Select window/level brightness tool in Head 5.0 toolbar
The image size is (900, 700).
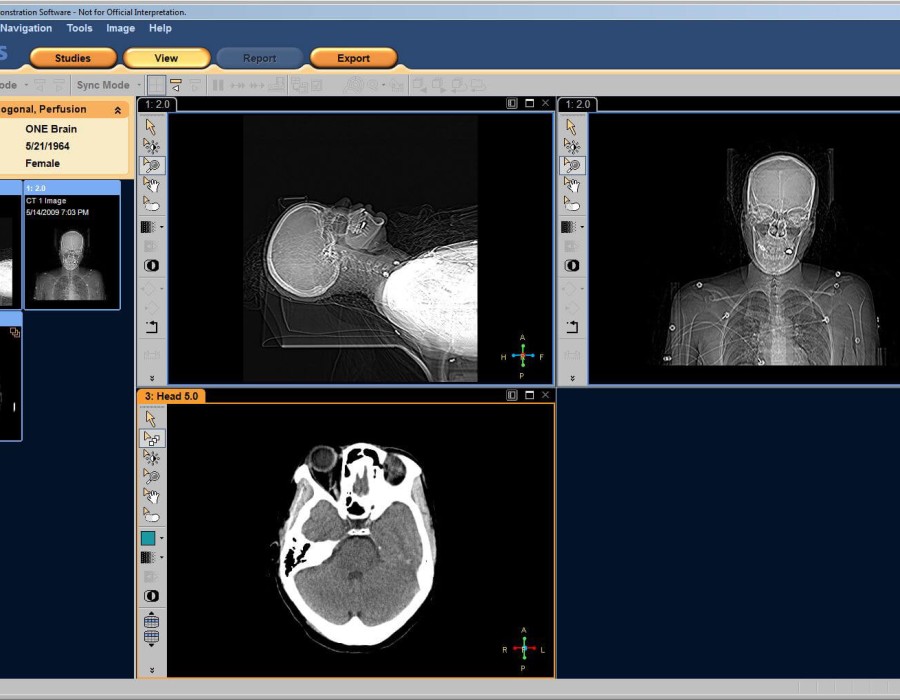pos(151,457)
